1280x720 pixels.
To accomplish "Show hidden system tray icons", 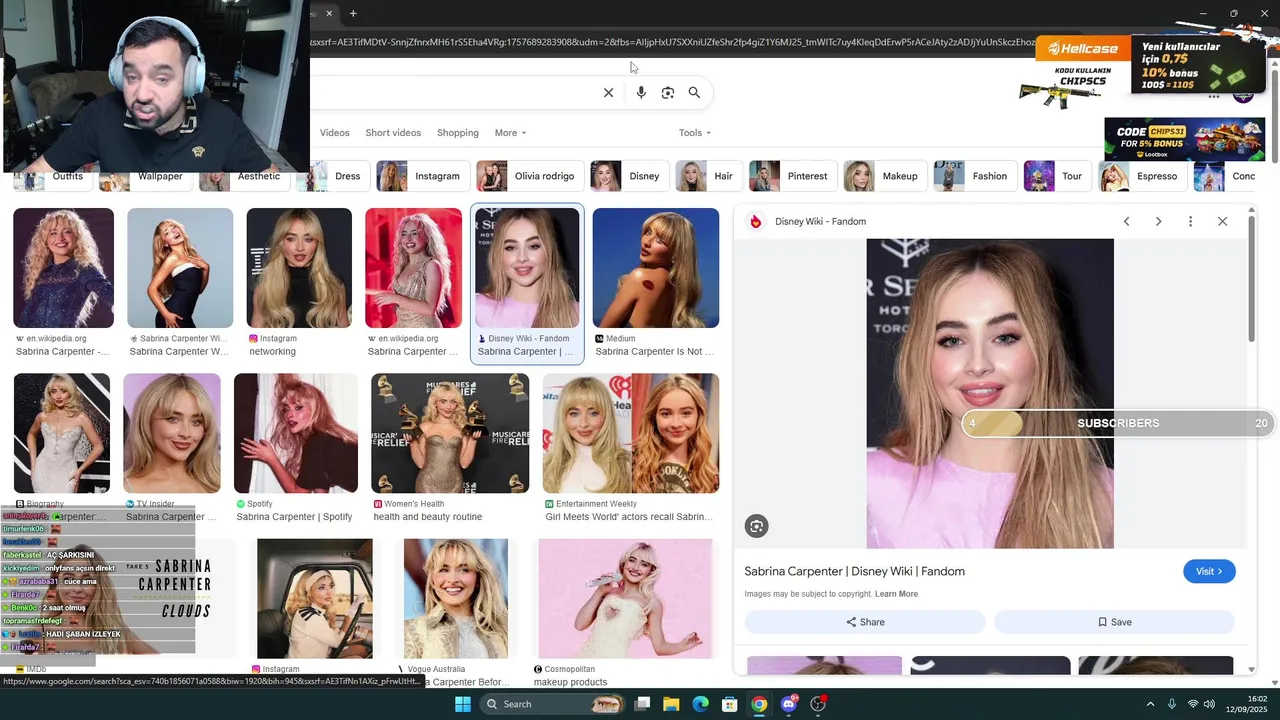I will (1150, 704).
